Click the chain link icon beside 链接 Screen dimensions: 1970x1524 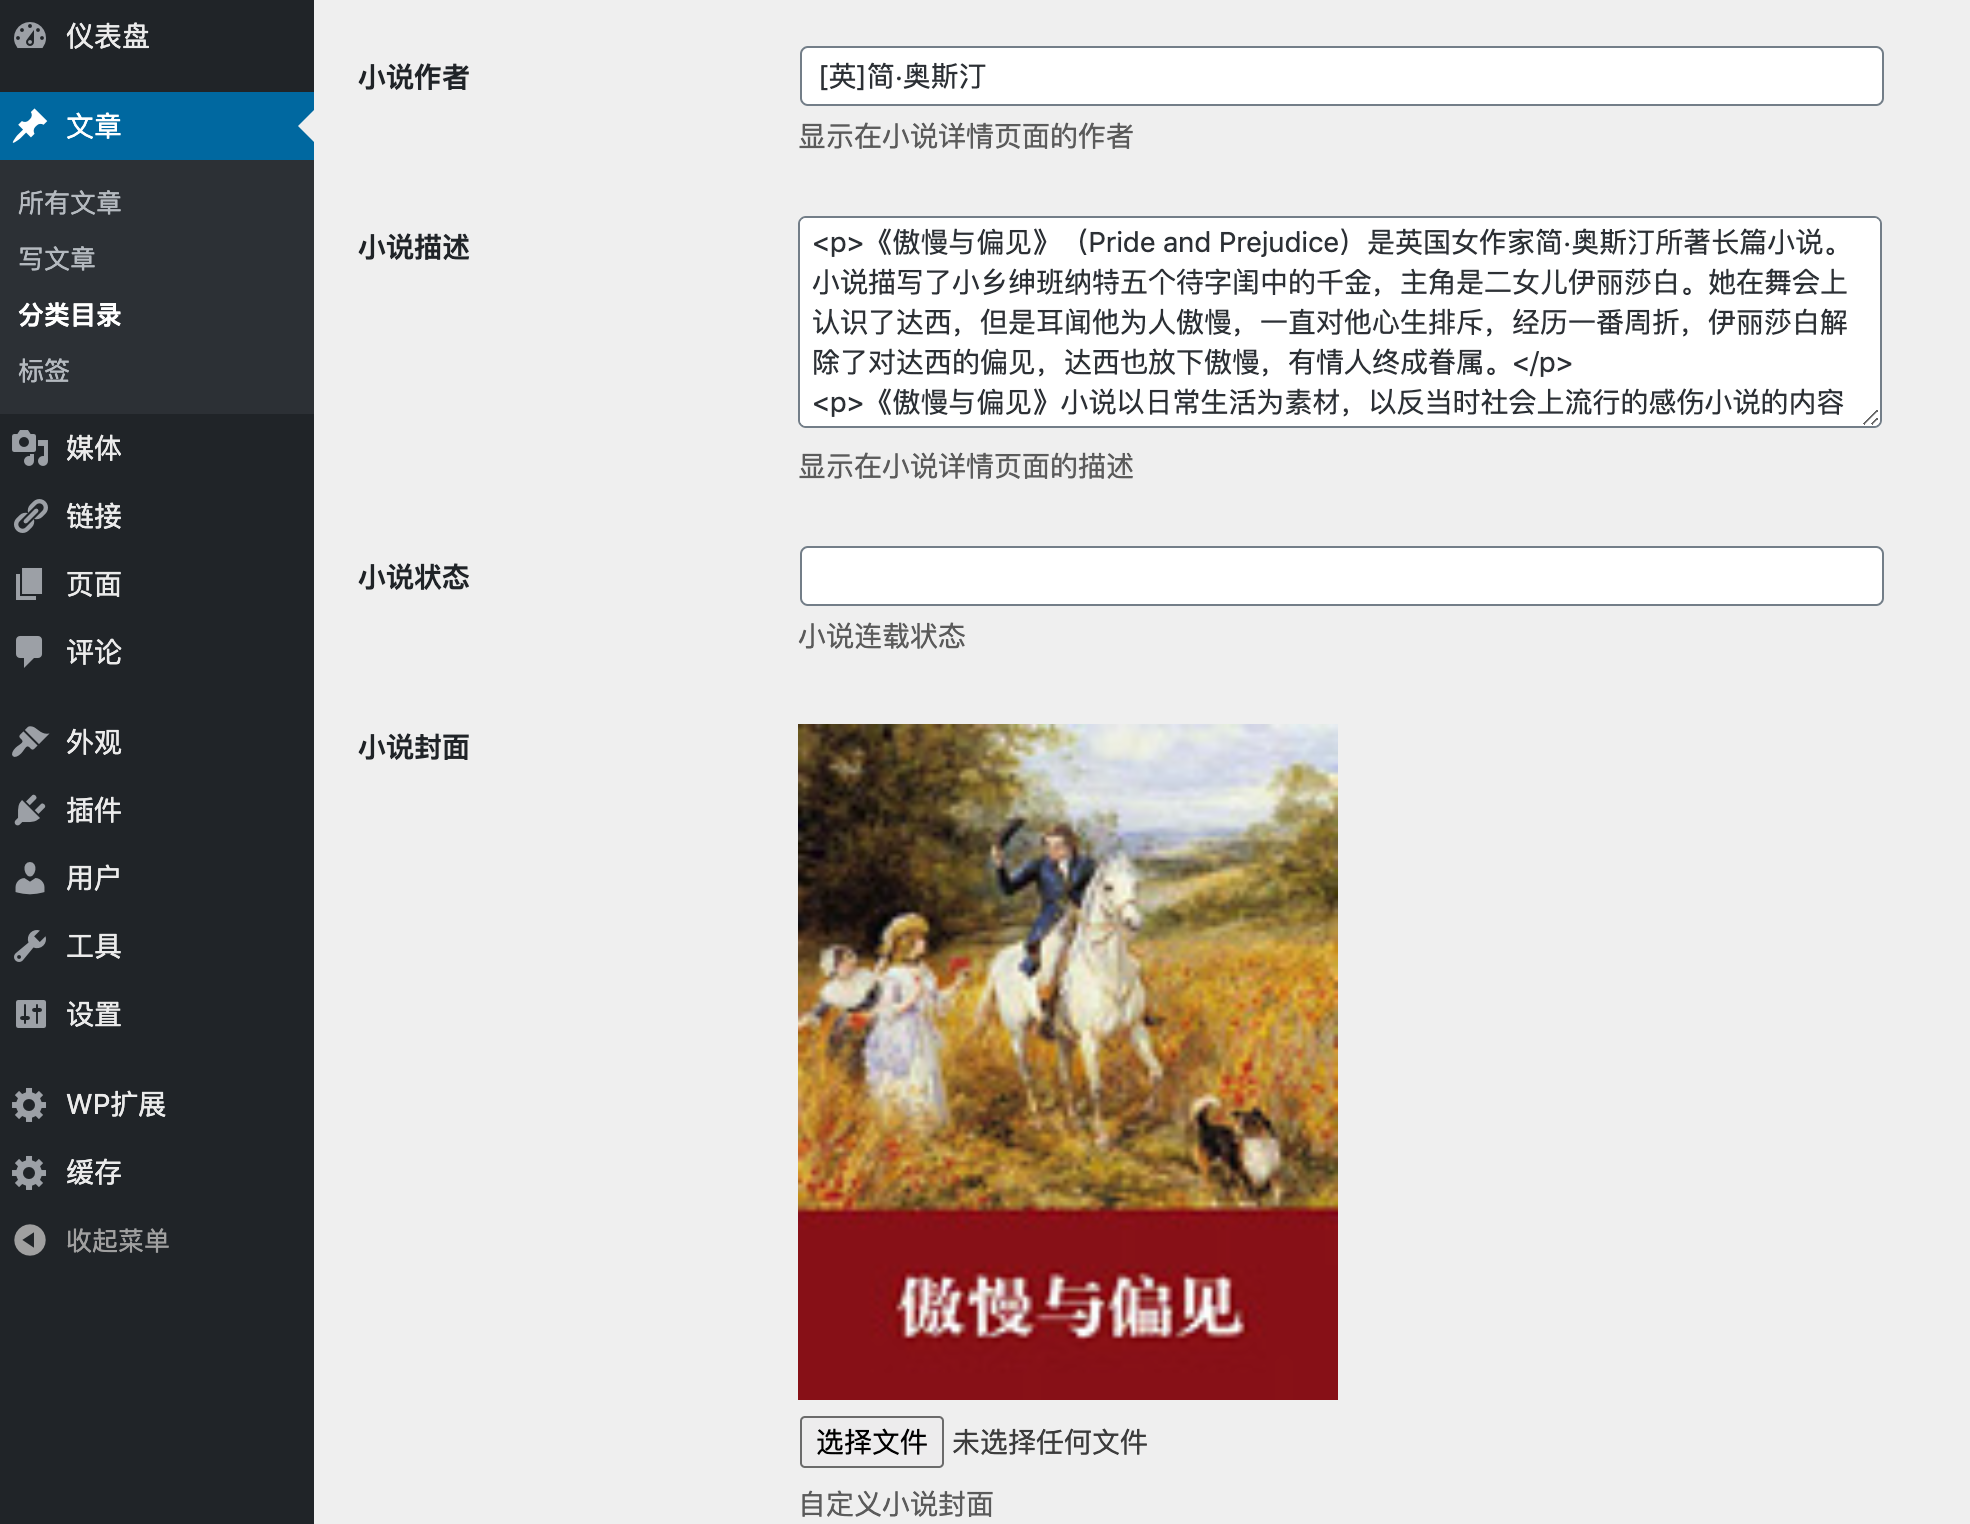(x=30, y=516)
